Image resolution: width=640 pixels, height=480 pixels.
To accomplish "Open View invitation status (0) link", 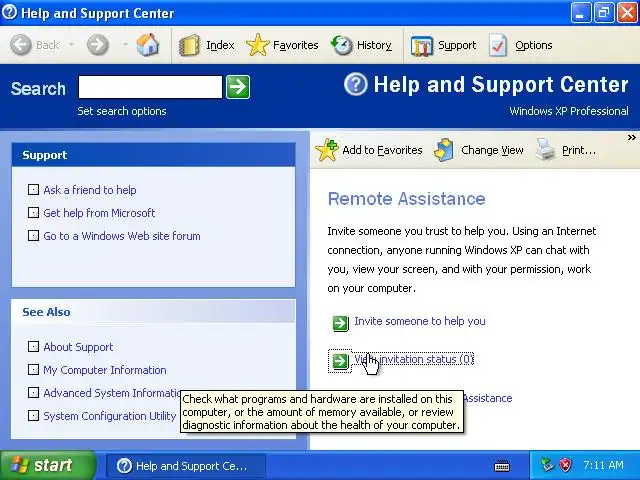I will pos(414,359).
